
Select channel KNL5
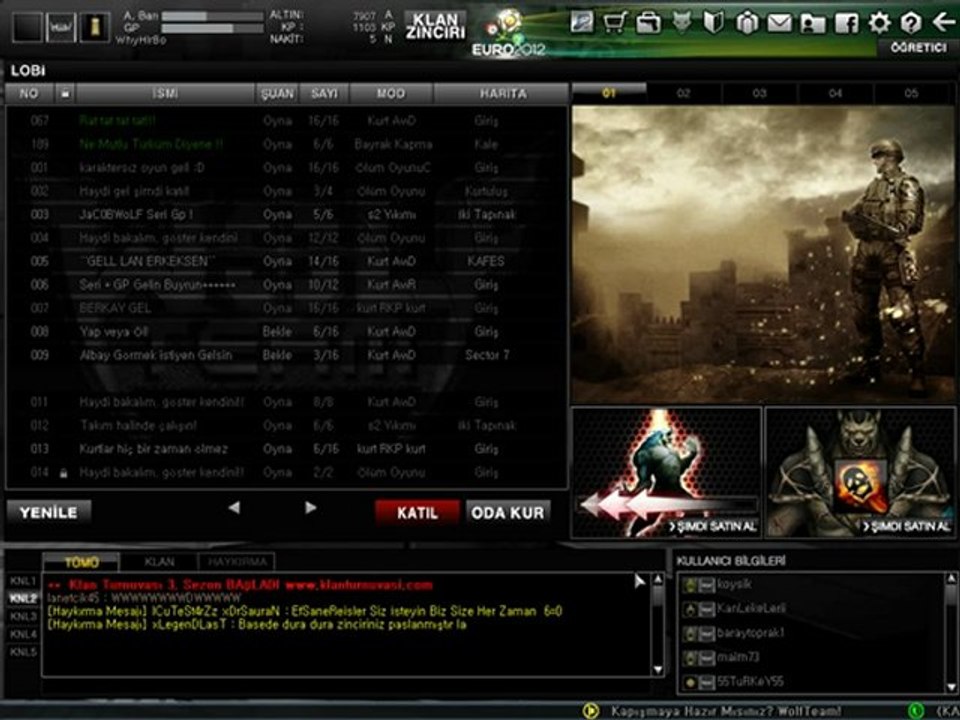click(x=23, y=652)
